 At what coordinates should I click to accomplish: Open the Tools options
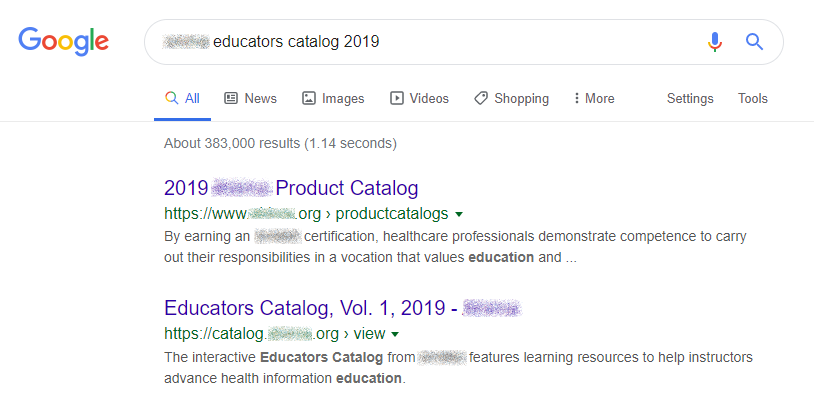pyautogui.click(x=753, y=98)
